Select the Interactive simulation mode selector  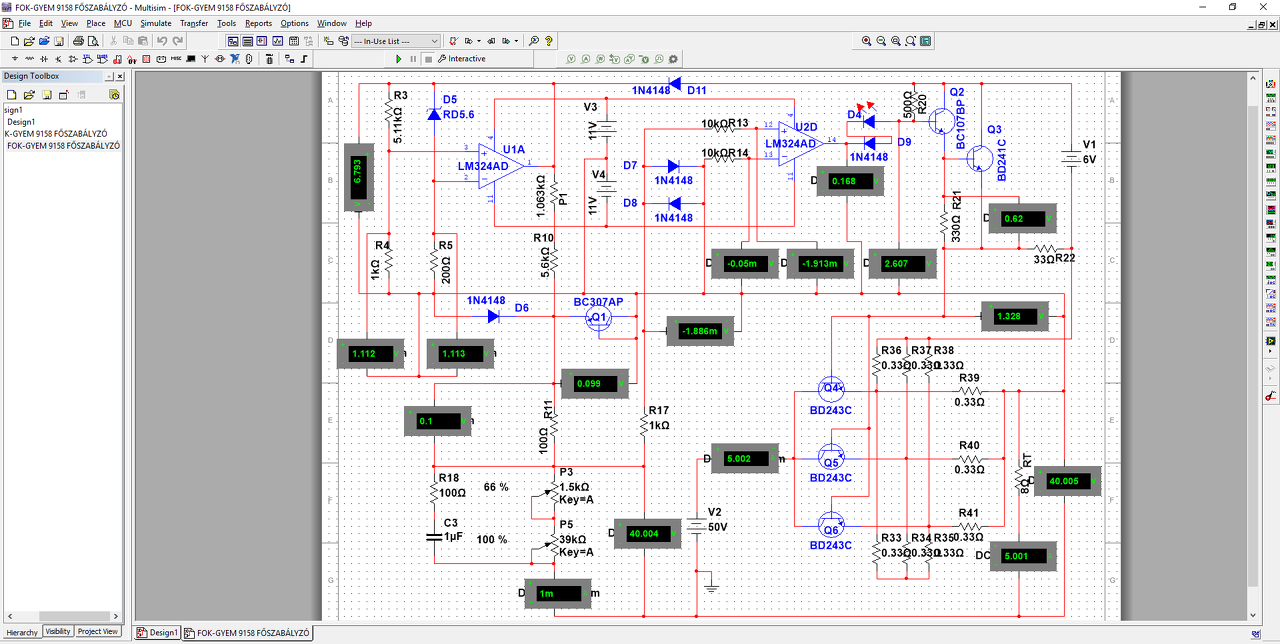[461, 59]
